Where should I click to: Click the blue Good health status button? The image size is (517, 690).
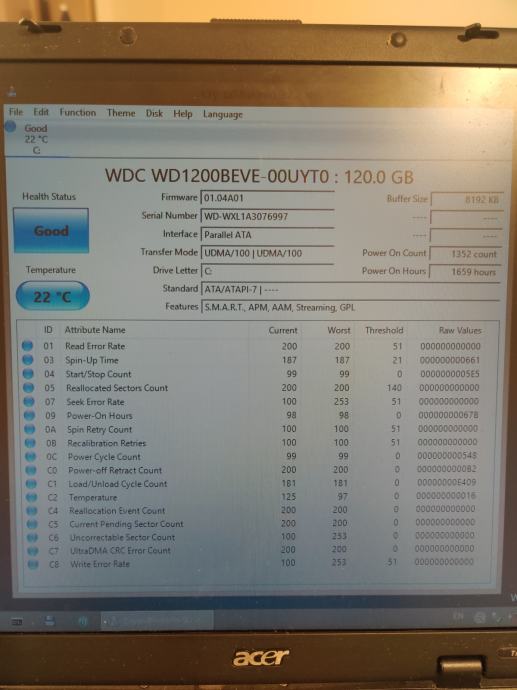pos(51,231)
